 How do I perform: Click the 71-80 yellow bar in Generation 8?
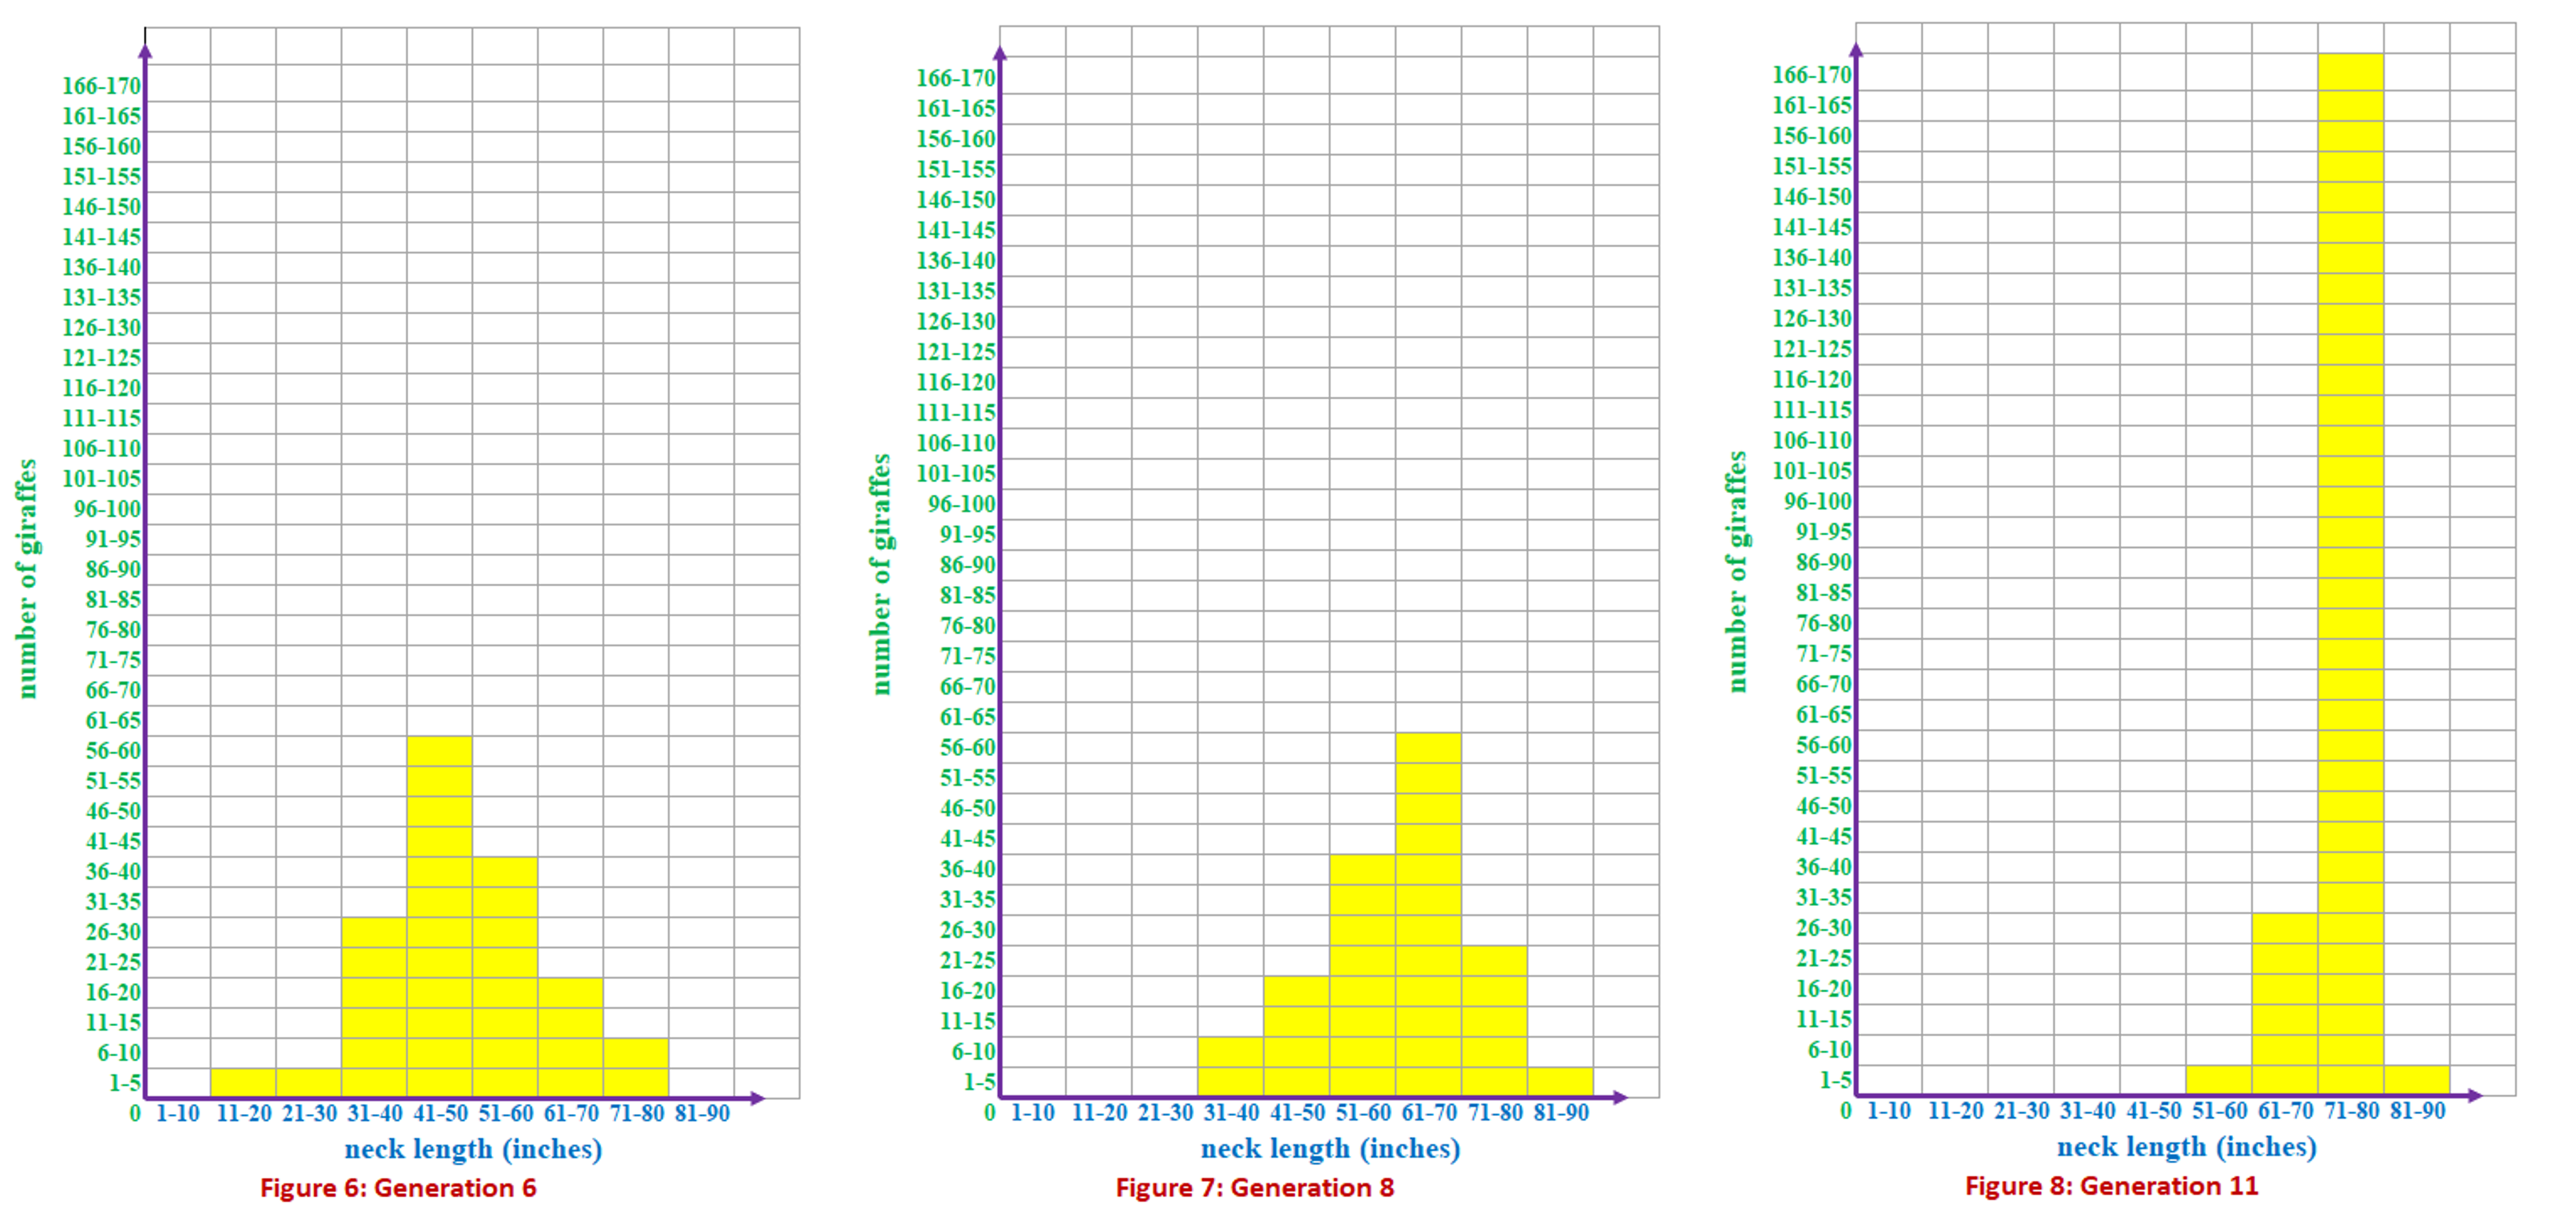[1494, 1020]
